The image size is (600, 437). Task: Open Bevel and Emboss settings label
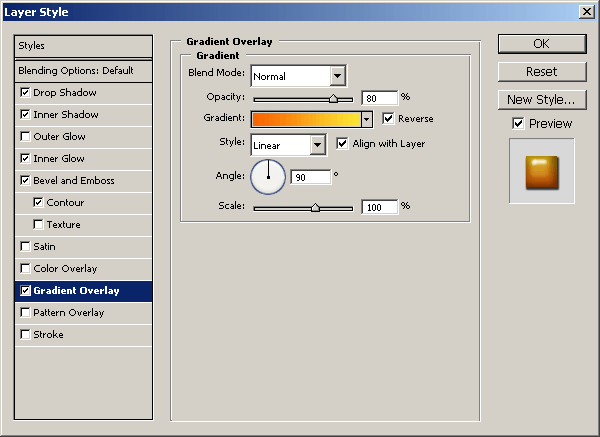pos(74,181)
